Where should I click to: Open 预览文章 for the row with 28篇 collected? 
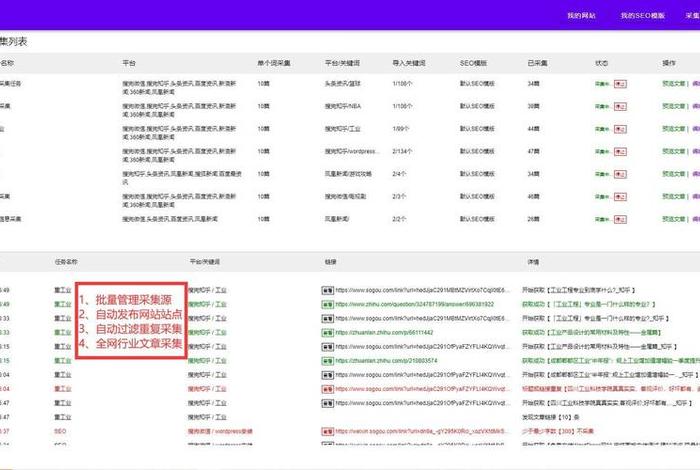pos(674,219)
